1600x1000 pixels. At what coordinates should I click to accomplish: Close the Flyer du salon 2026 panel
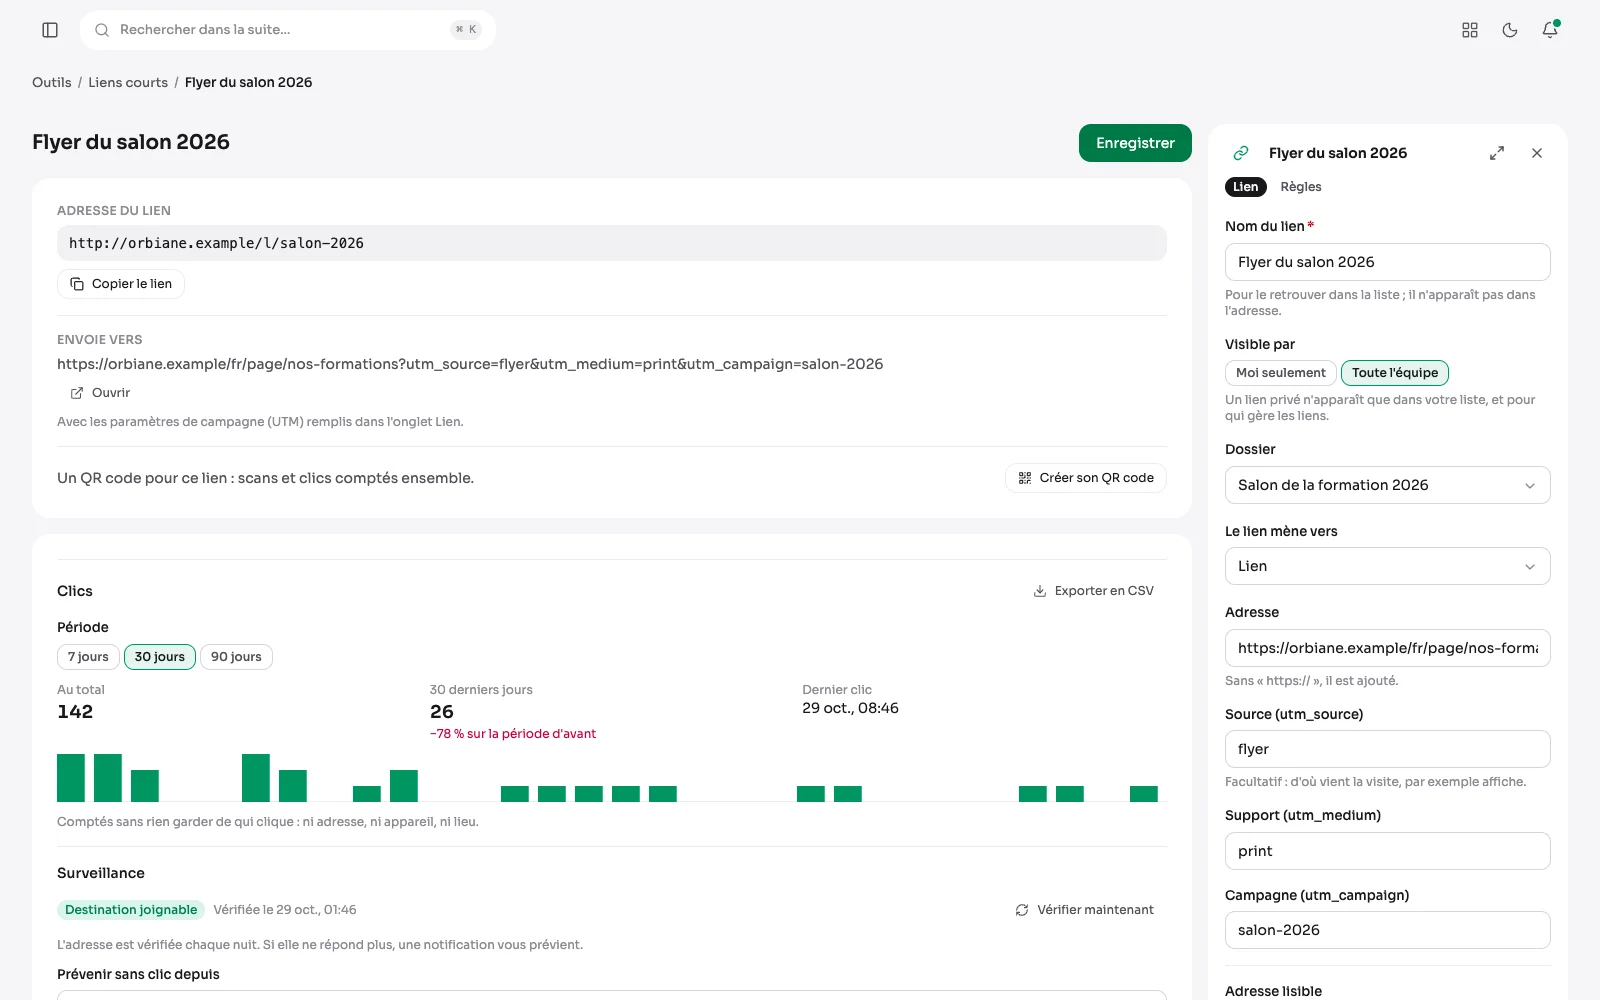(x=1537, y=153)
